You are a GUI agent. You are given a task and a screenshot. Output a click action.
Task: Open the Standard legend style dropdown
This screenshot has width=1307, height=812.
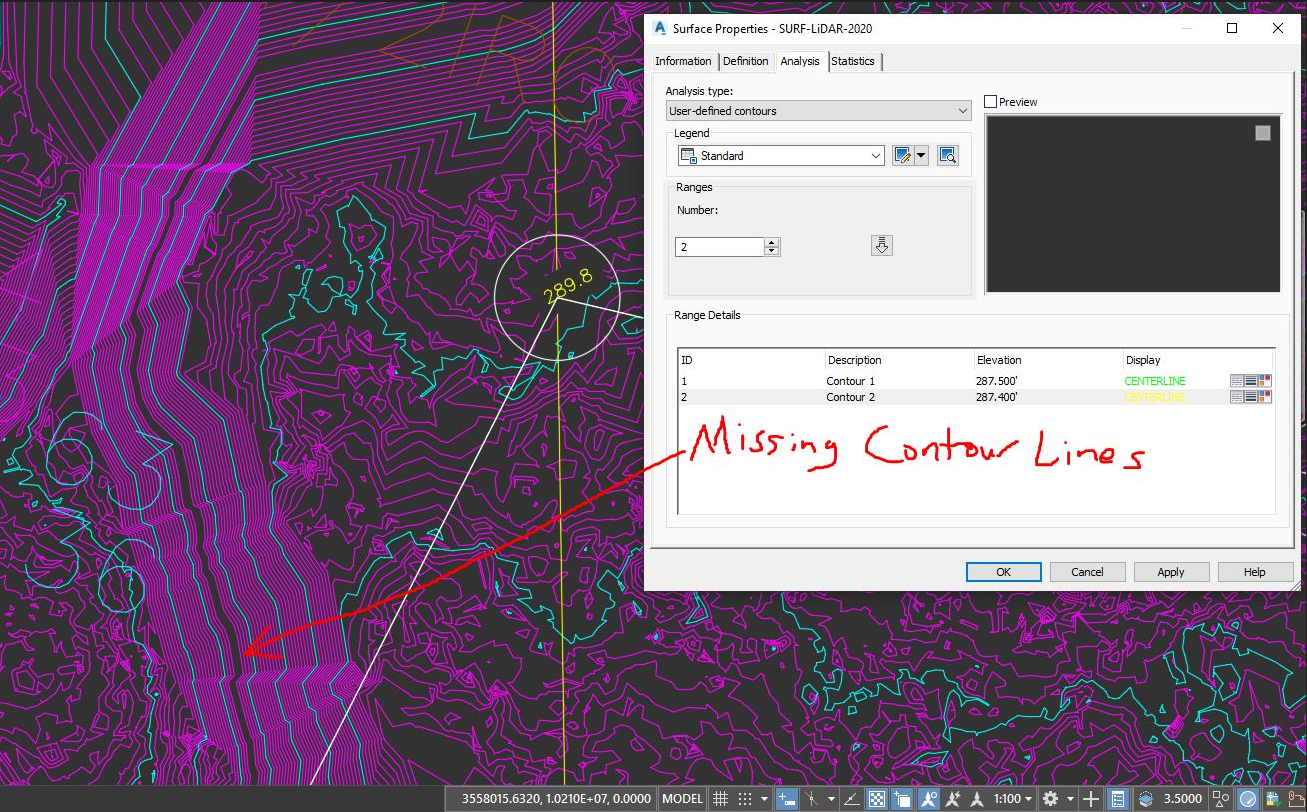pos(877,155)
